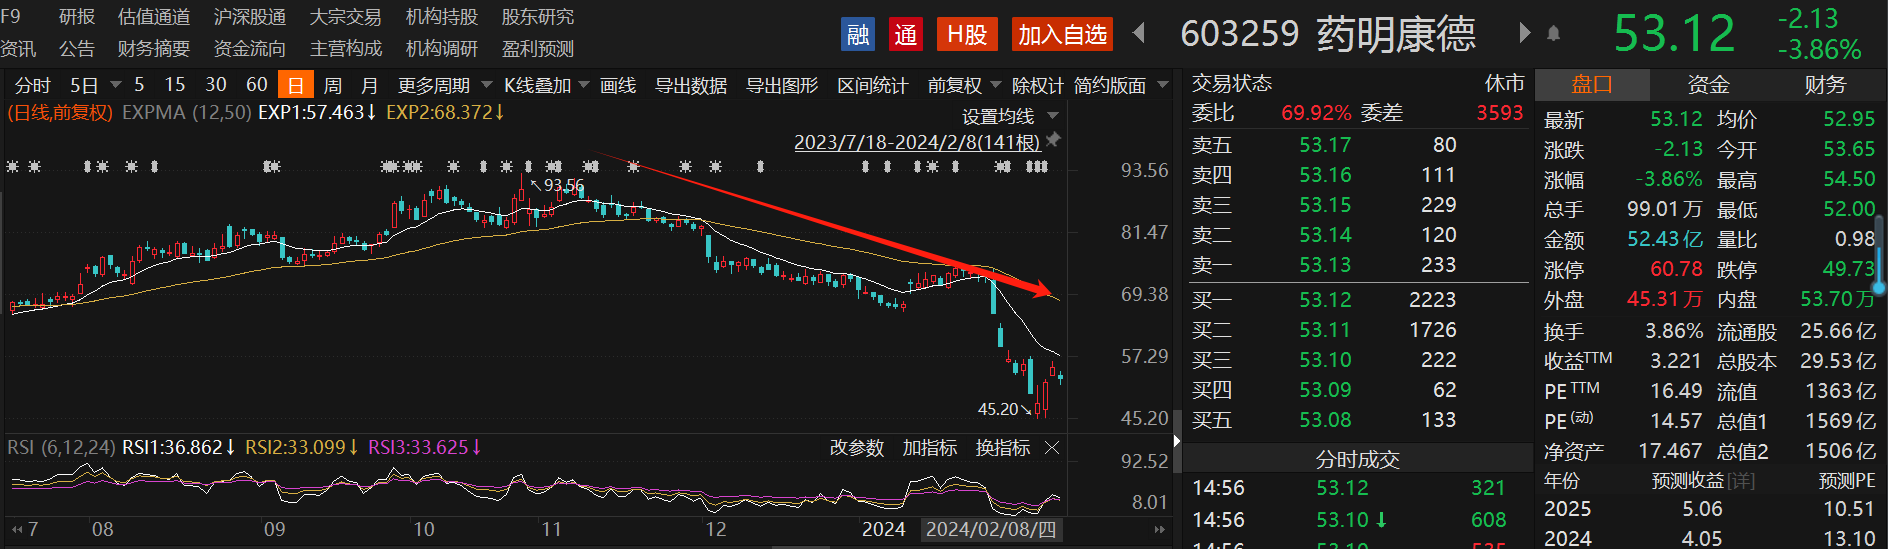This screenshot has height=549, width=1888.
Task: Go to previous stock with left arrow
Action: click(x=1138, y=33)
